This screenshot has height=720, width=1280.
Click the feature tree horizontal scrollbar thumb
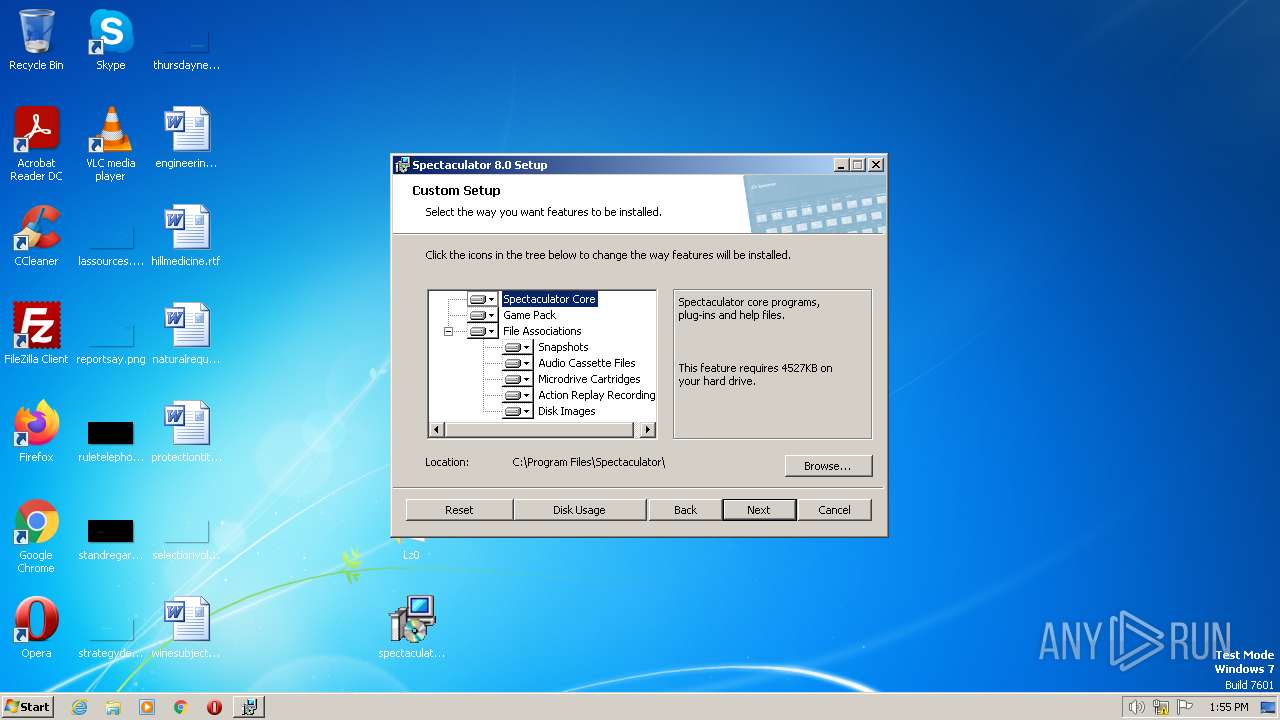coord(538,430)
